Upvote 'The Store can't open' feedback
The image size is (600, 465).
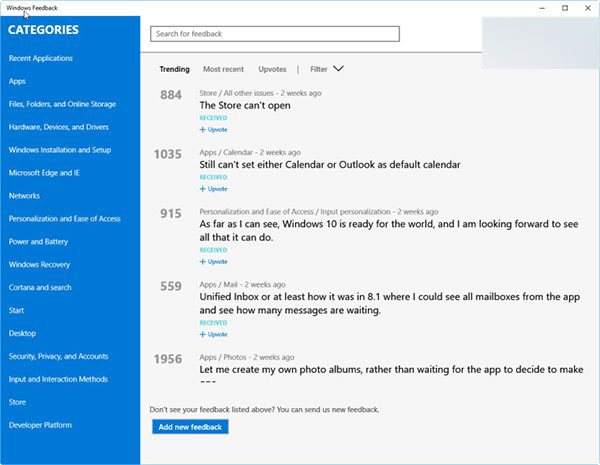coord(214,130)
